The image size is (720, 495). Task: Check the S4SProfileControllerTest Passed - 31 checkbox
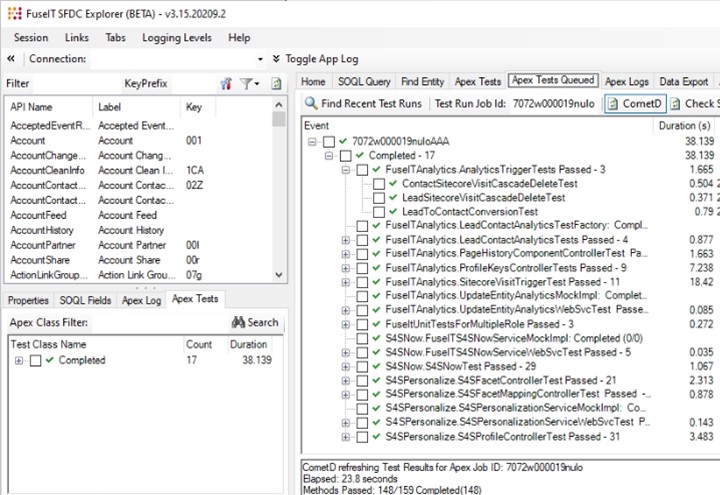[x=362, y=437]
